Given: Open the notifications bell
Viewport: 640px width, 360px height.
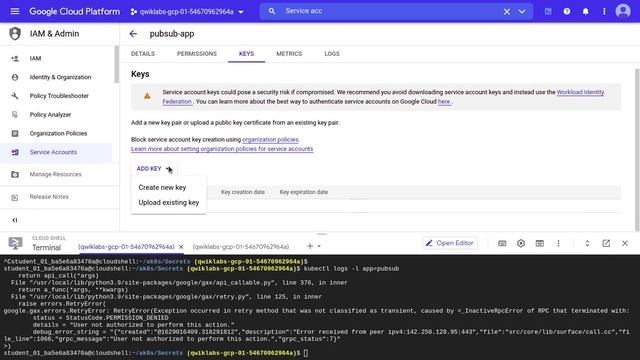Looking at the screenshot, I should [x=586, y=11].
